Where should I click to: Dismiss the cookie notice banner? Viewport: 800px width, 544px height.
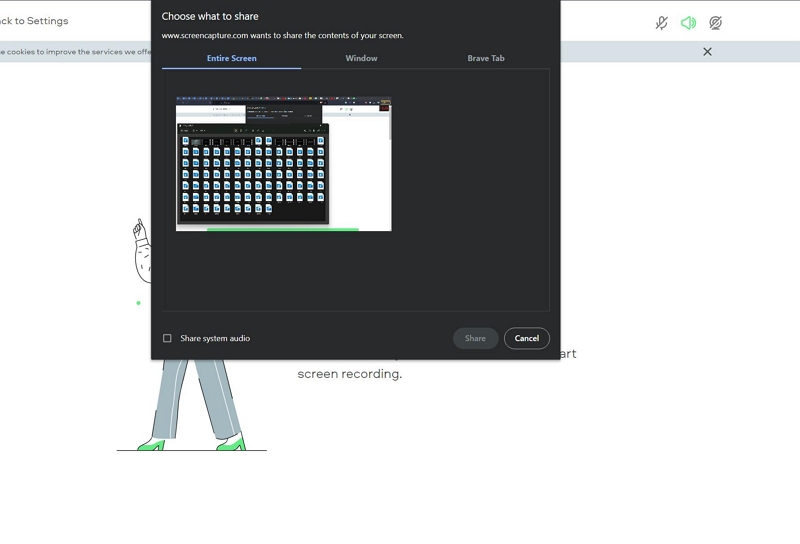tap(707, 52)
